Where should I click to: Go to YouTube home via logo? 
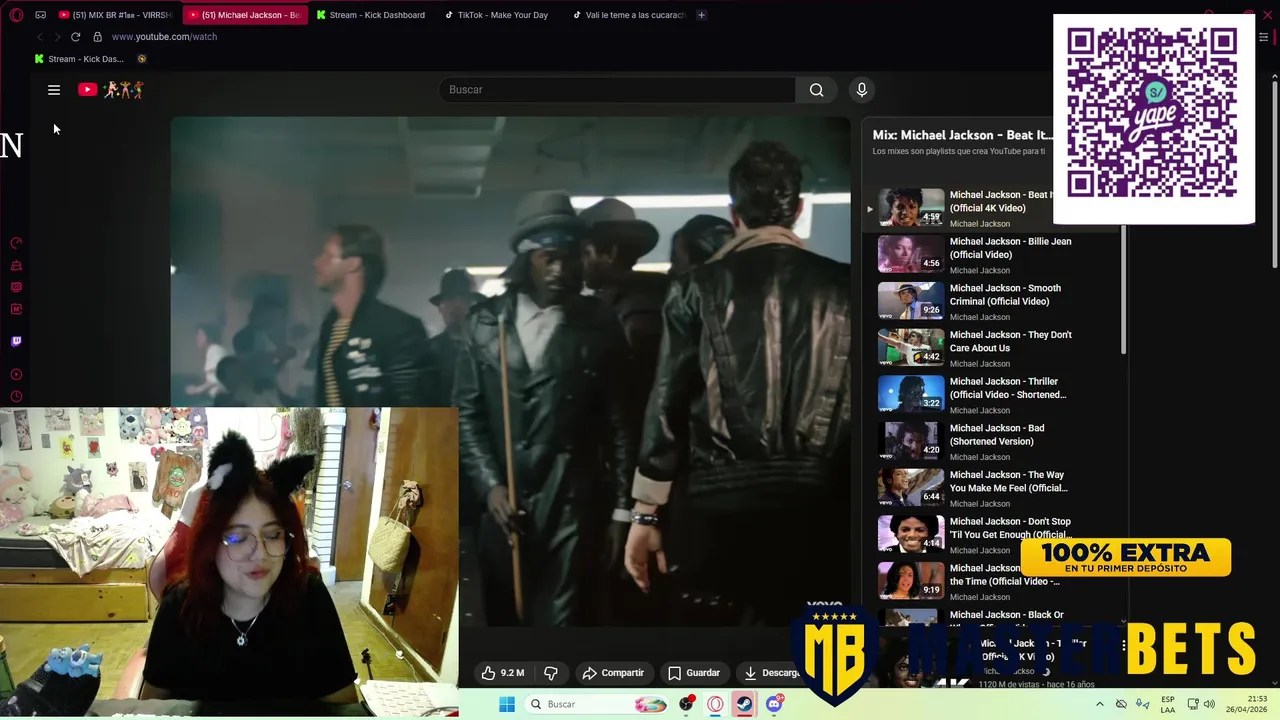point(111,90)
